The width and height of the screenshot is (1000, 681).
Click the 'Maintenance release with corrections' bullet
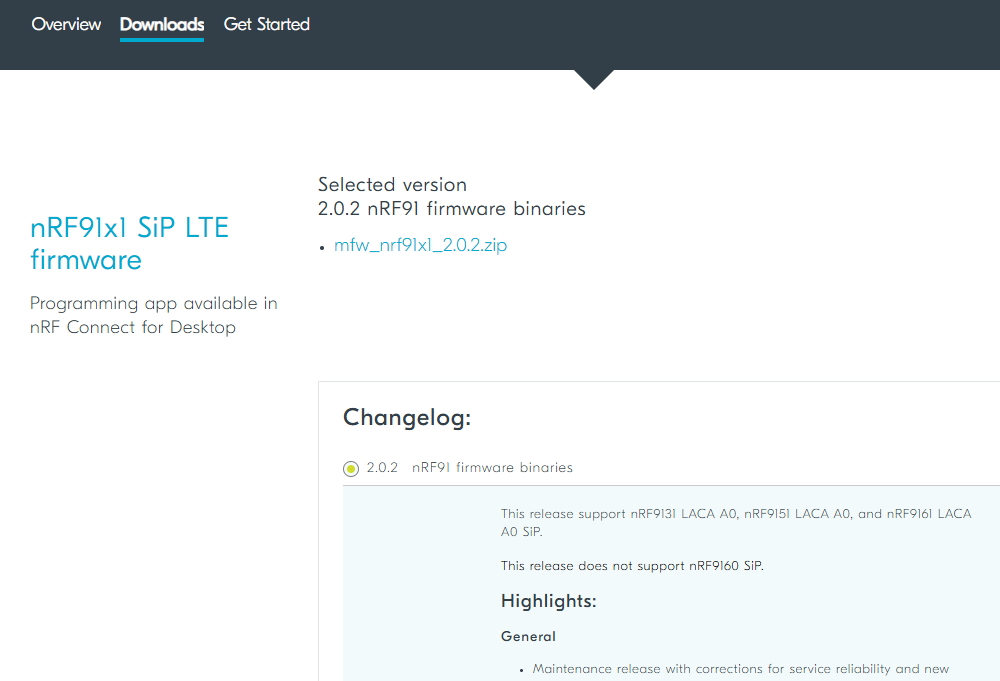tap(740, 669)
